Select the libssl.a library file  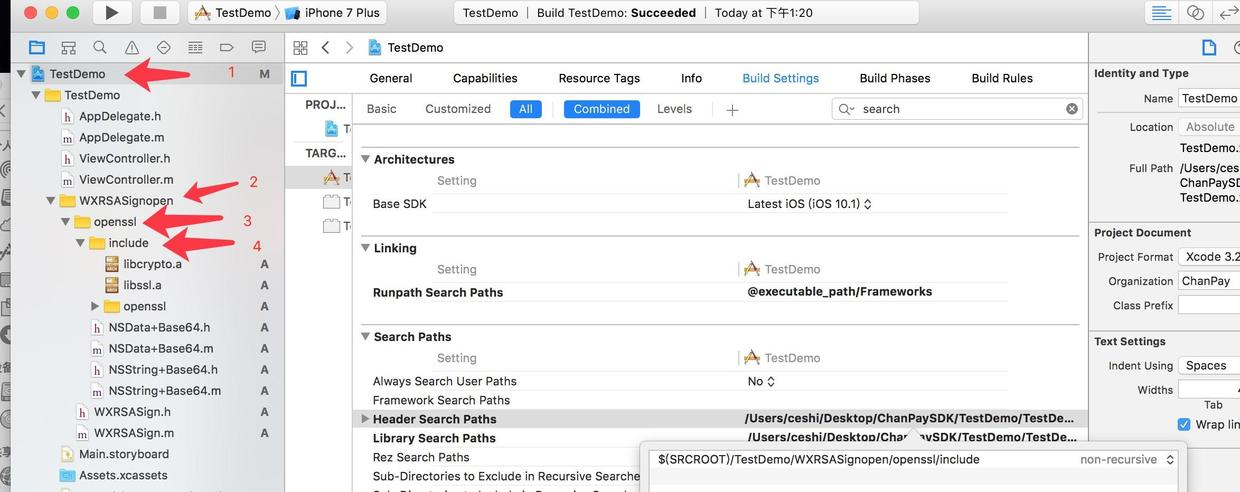[x=142, y=285]
